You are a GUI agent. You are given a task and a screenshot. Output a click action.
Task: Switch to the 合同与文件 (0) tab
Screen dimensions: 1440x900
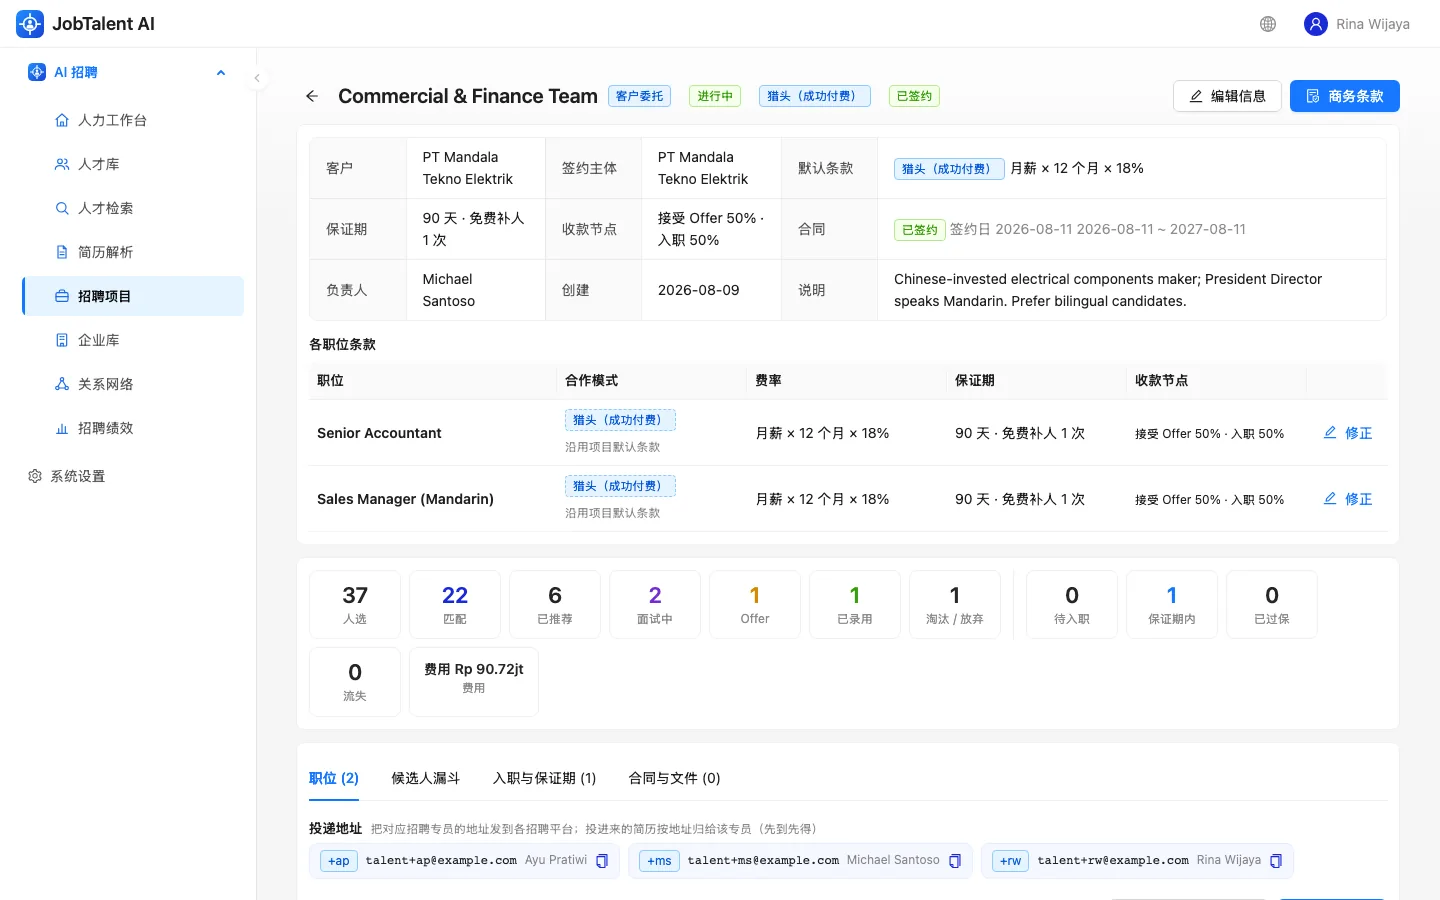point(674,778)
